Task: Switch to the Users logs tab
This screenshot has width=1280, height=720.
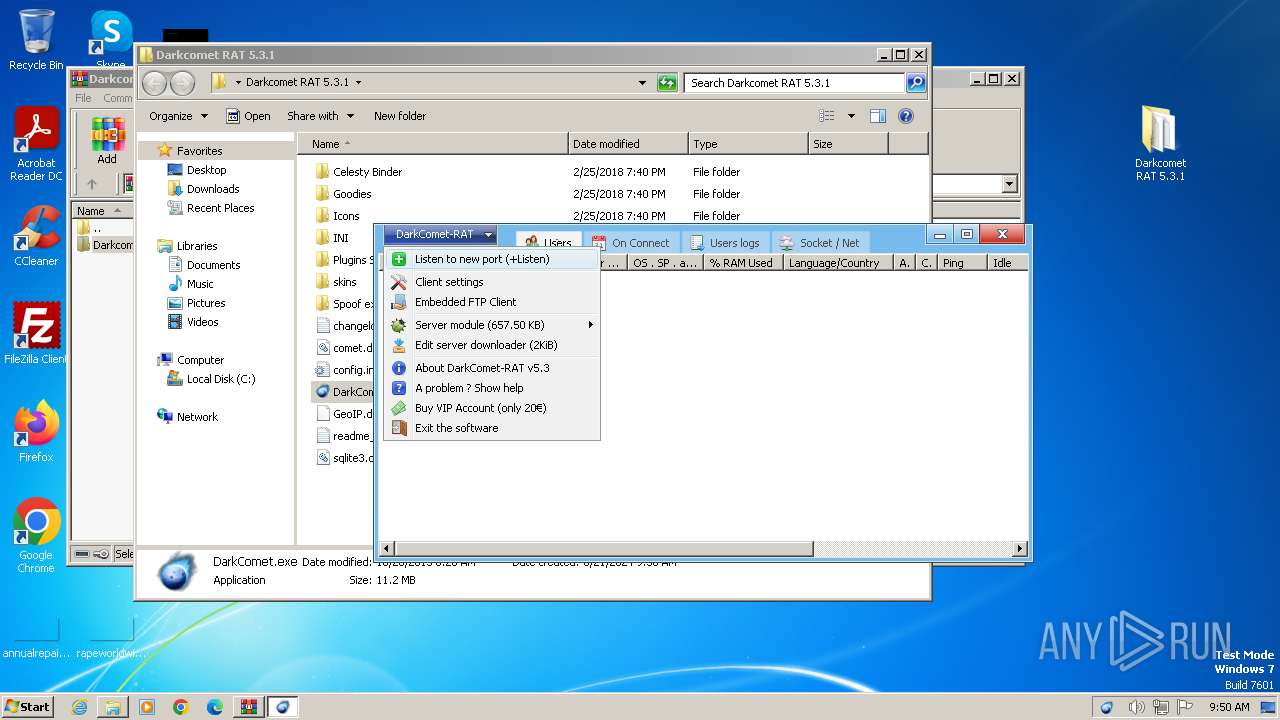Action: (x=725, y=243)
